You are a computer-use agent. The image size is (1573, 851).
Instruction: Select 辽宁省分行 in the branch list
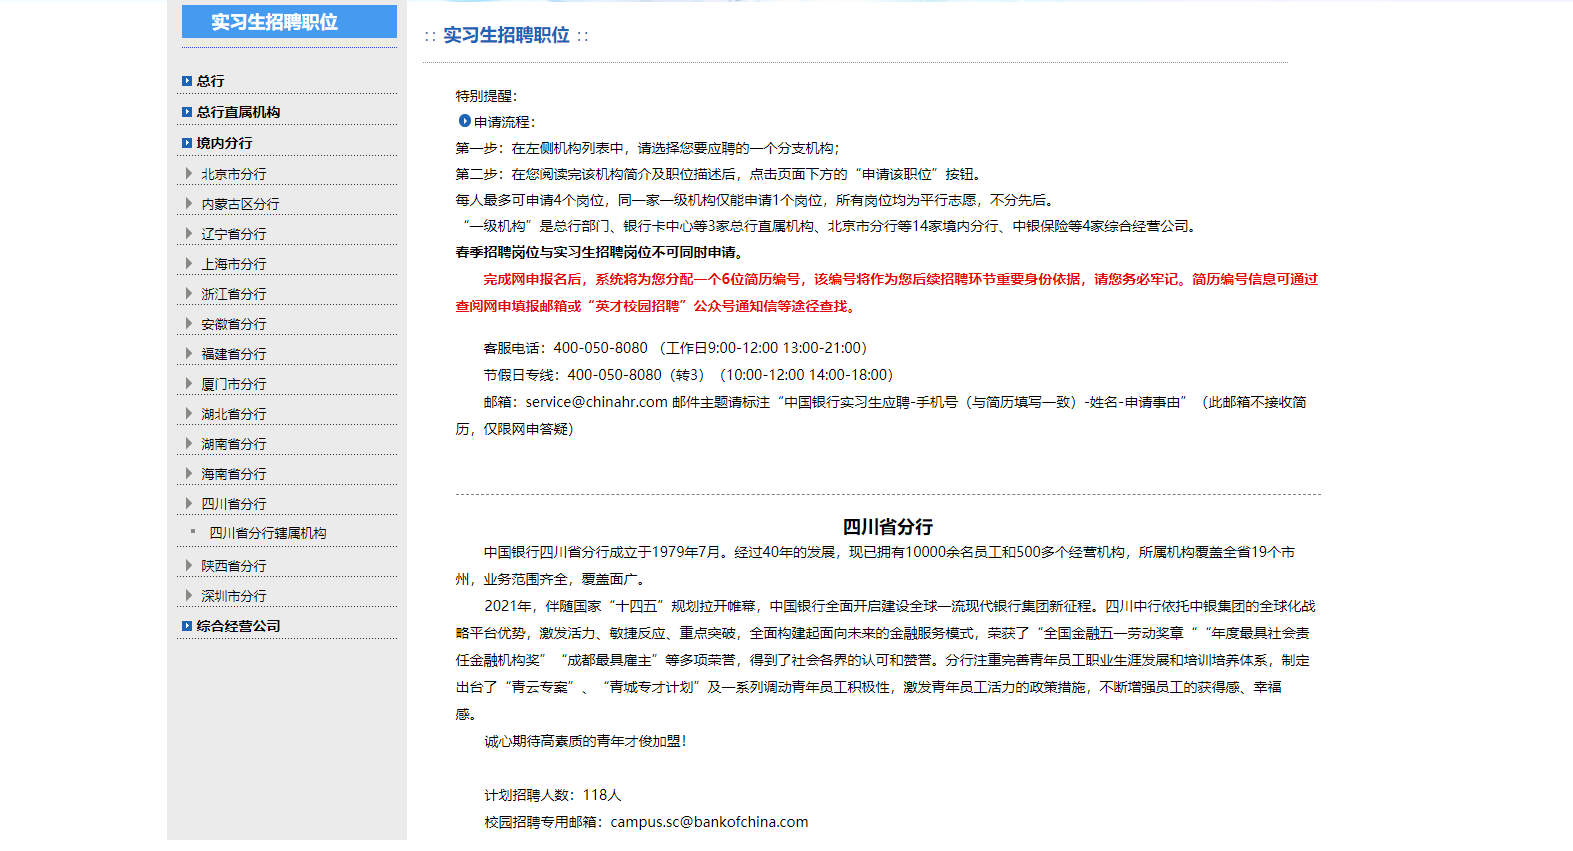234,234
